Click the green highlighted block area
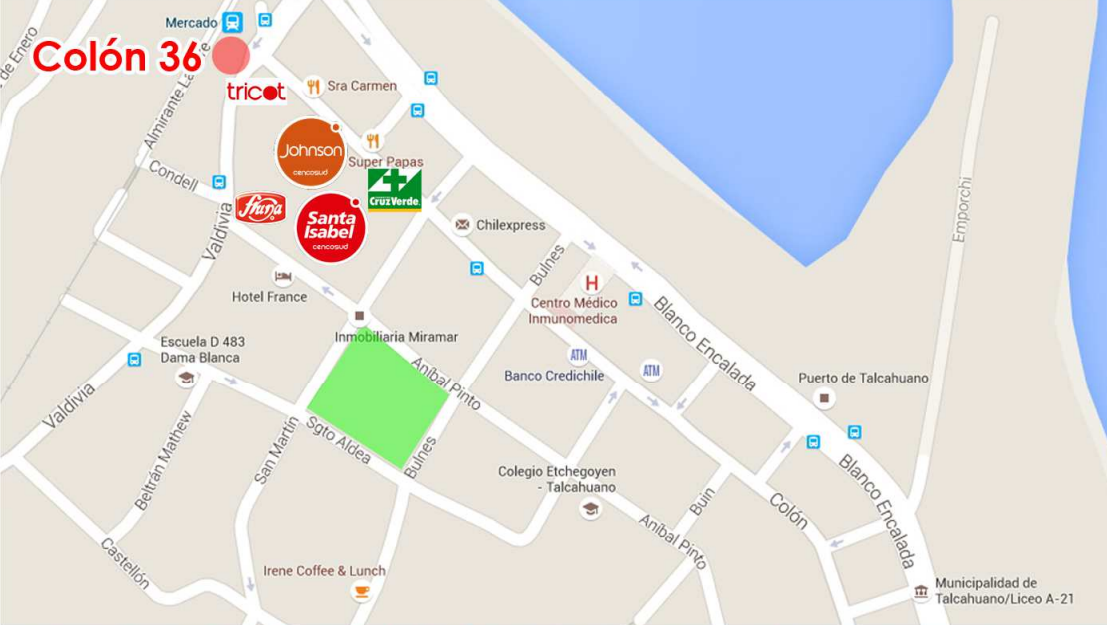 [378, 398]
